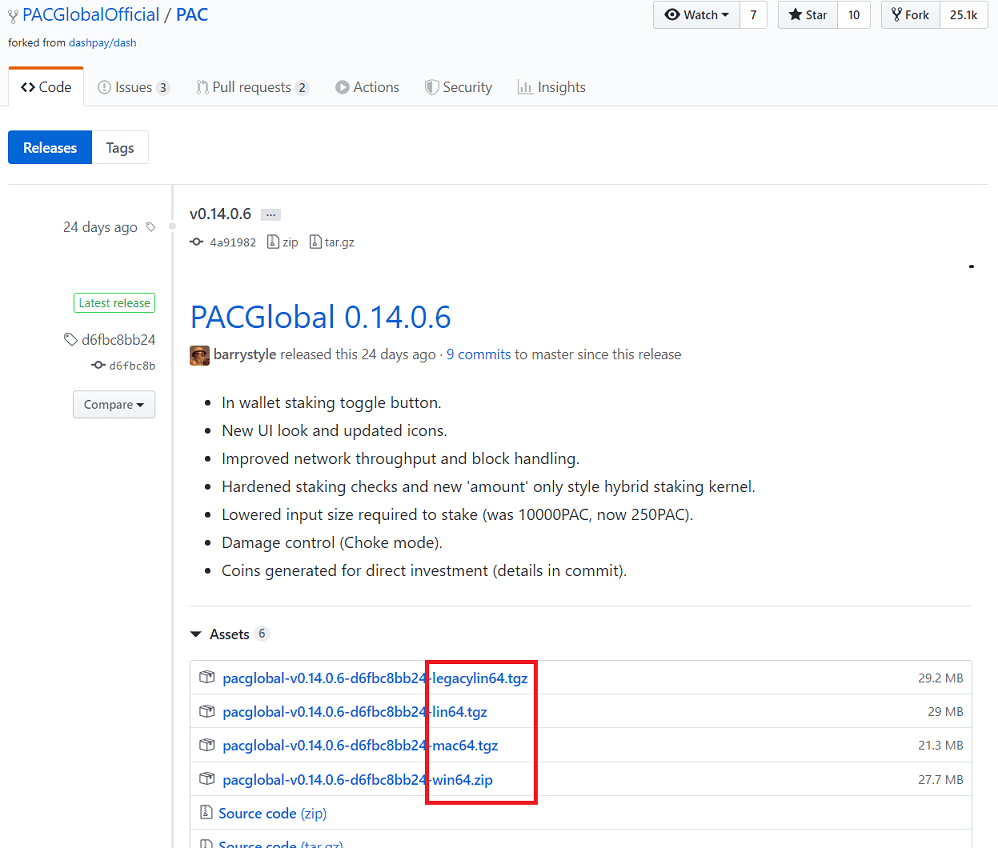Click the tar.gz archive icon under v0.14.0.6
The width and height of the screenshot is (998, 848).
[315, 242]
